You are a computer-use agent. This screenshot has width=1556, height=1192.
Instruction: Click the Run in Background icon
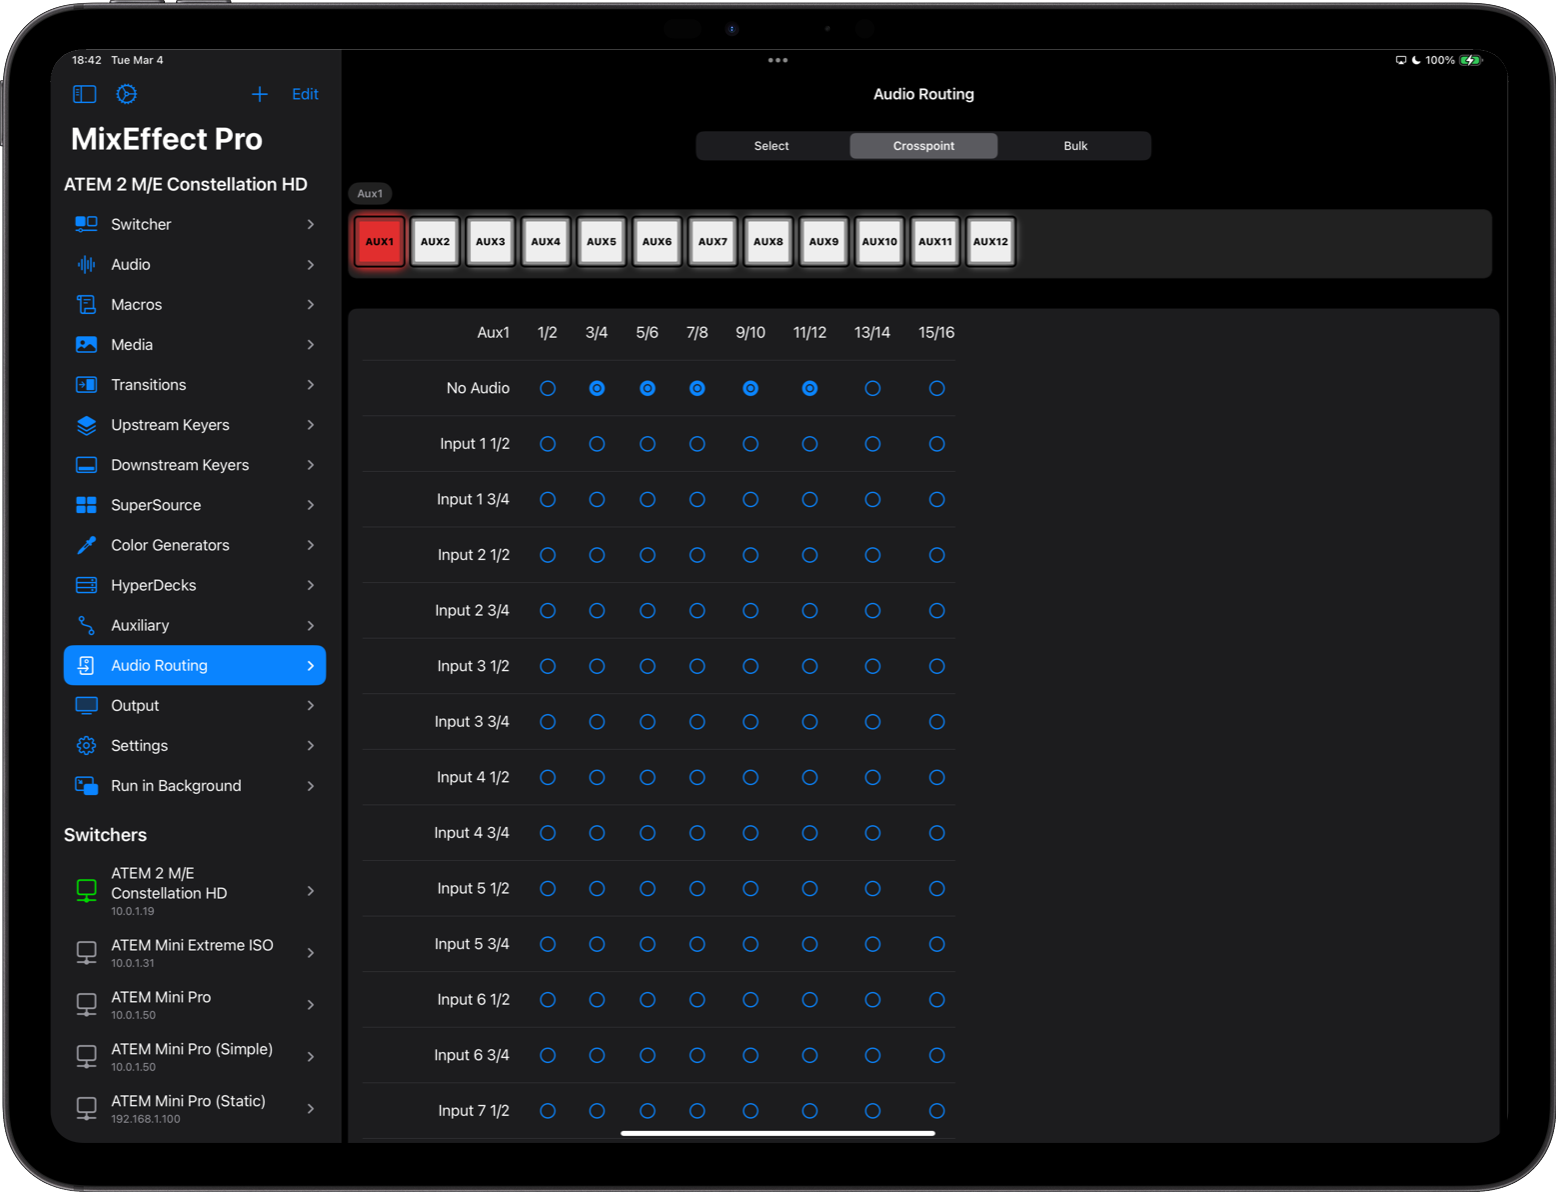click(x=87, y=785)
